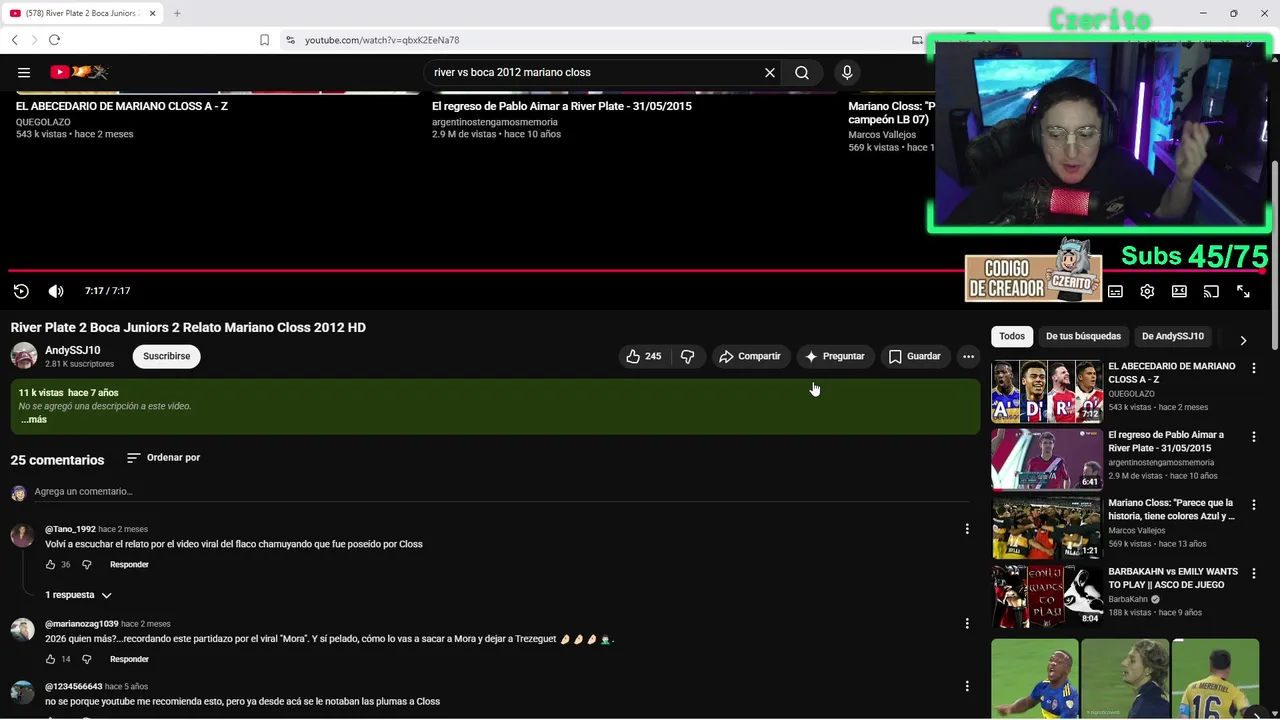
Task: Toggle subtitles on the player
Action: [1115, 291]
